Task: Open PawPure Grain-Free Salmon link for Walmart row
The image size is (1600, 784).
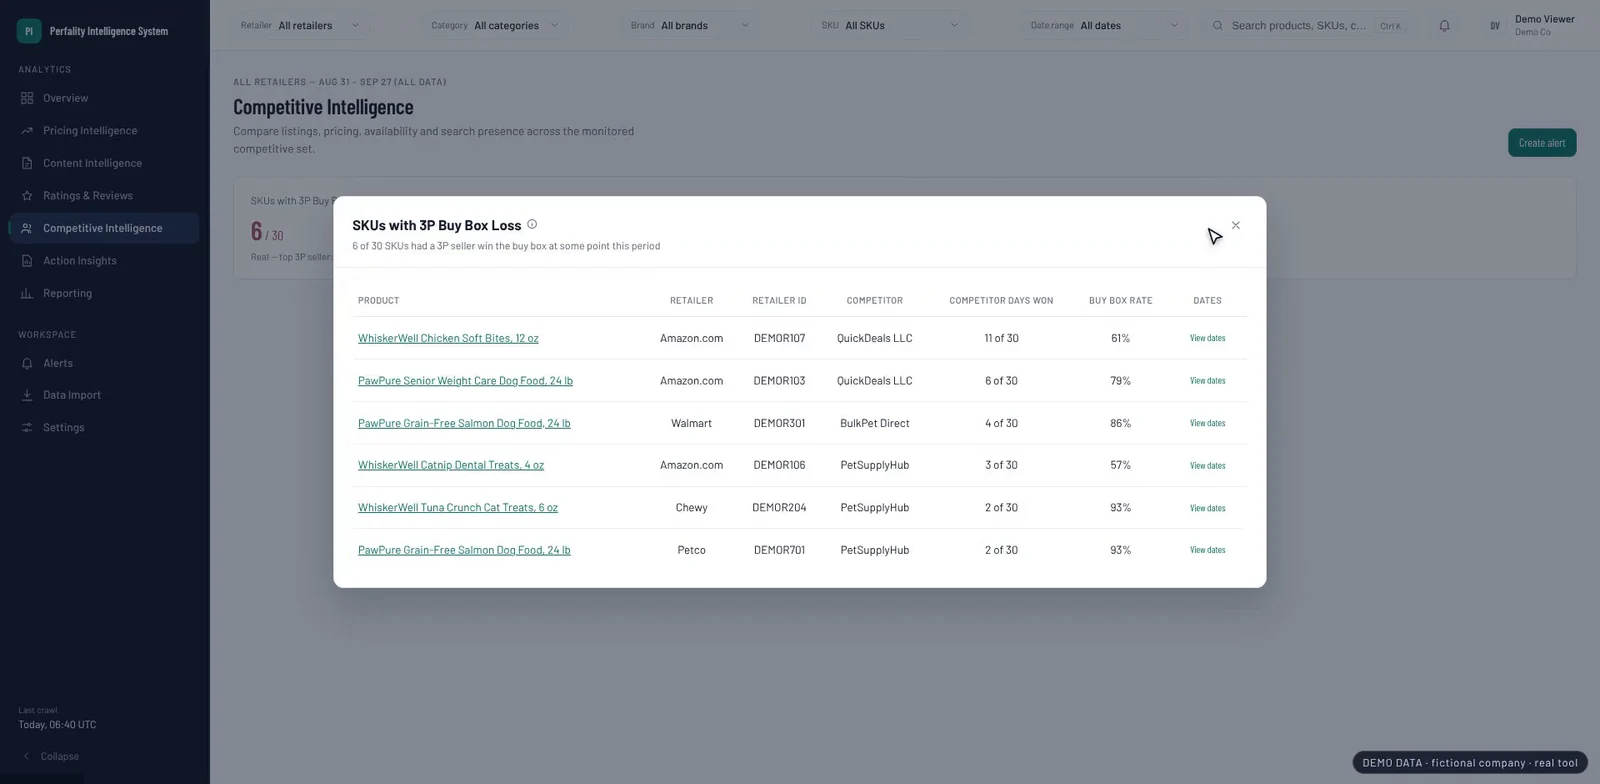Action: [464, 423]
